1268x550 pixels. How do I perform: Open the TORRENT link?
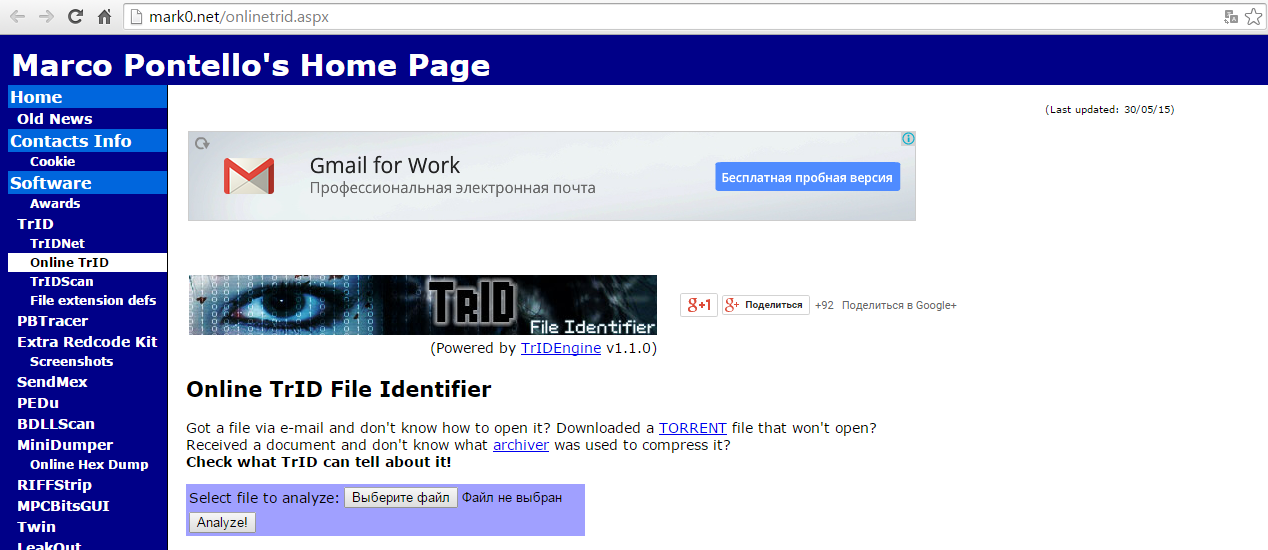click(693, 427)
